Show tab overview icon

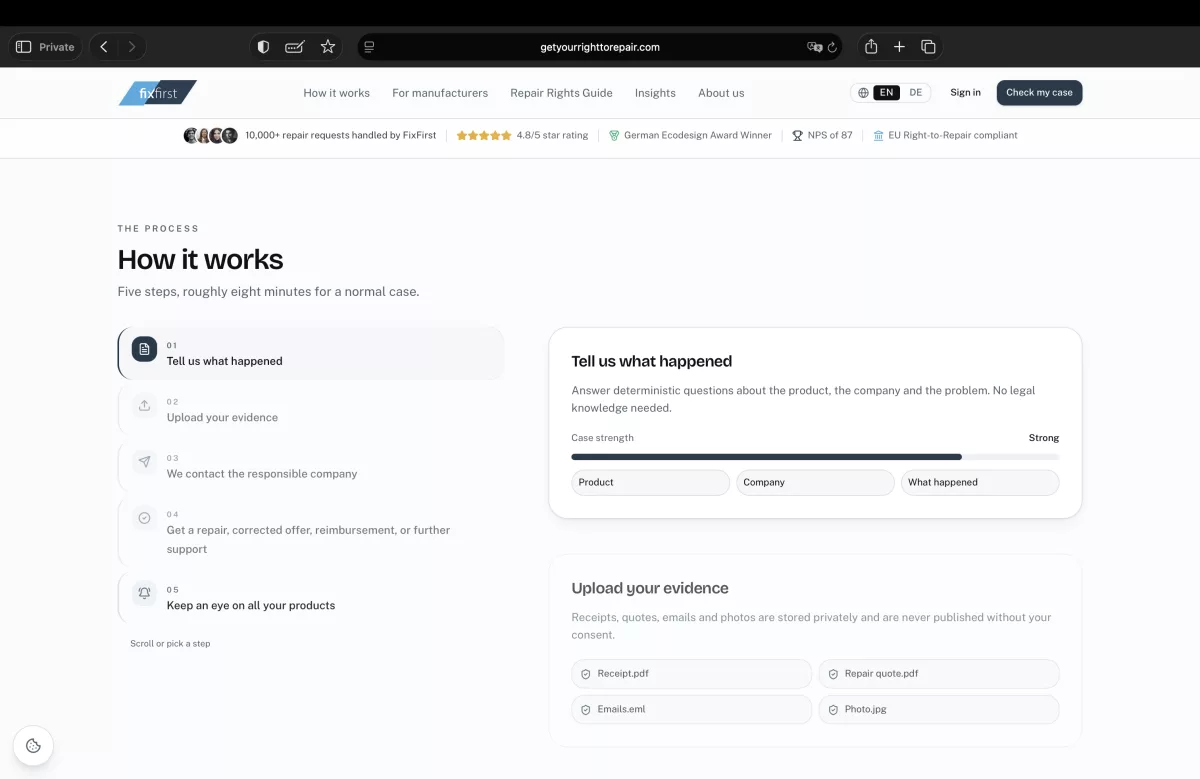928,47
